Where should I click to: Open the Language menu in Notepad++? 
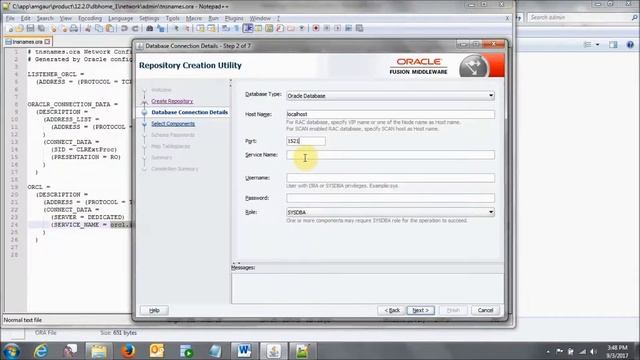tap(120, 18)
